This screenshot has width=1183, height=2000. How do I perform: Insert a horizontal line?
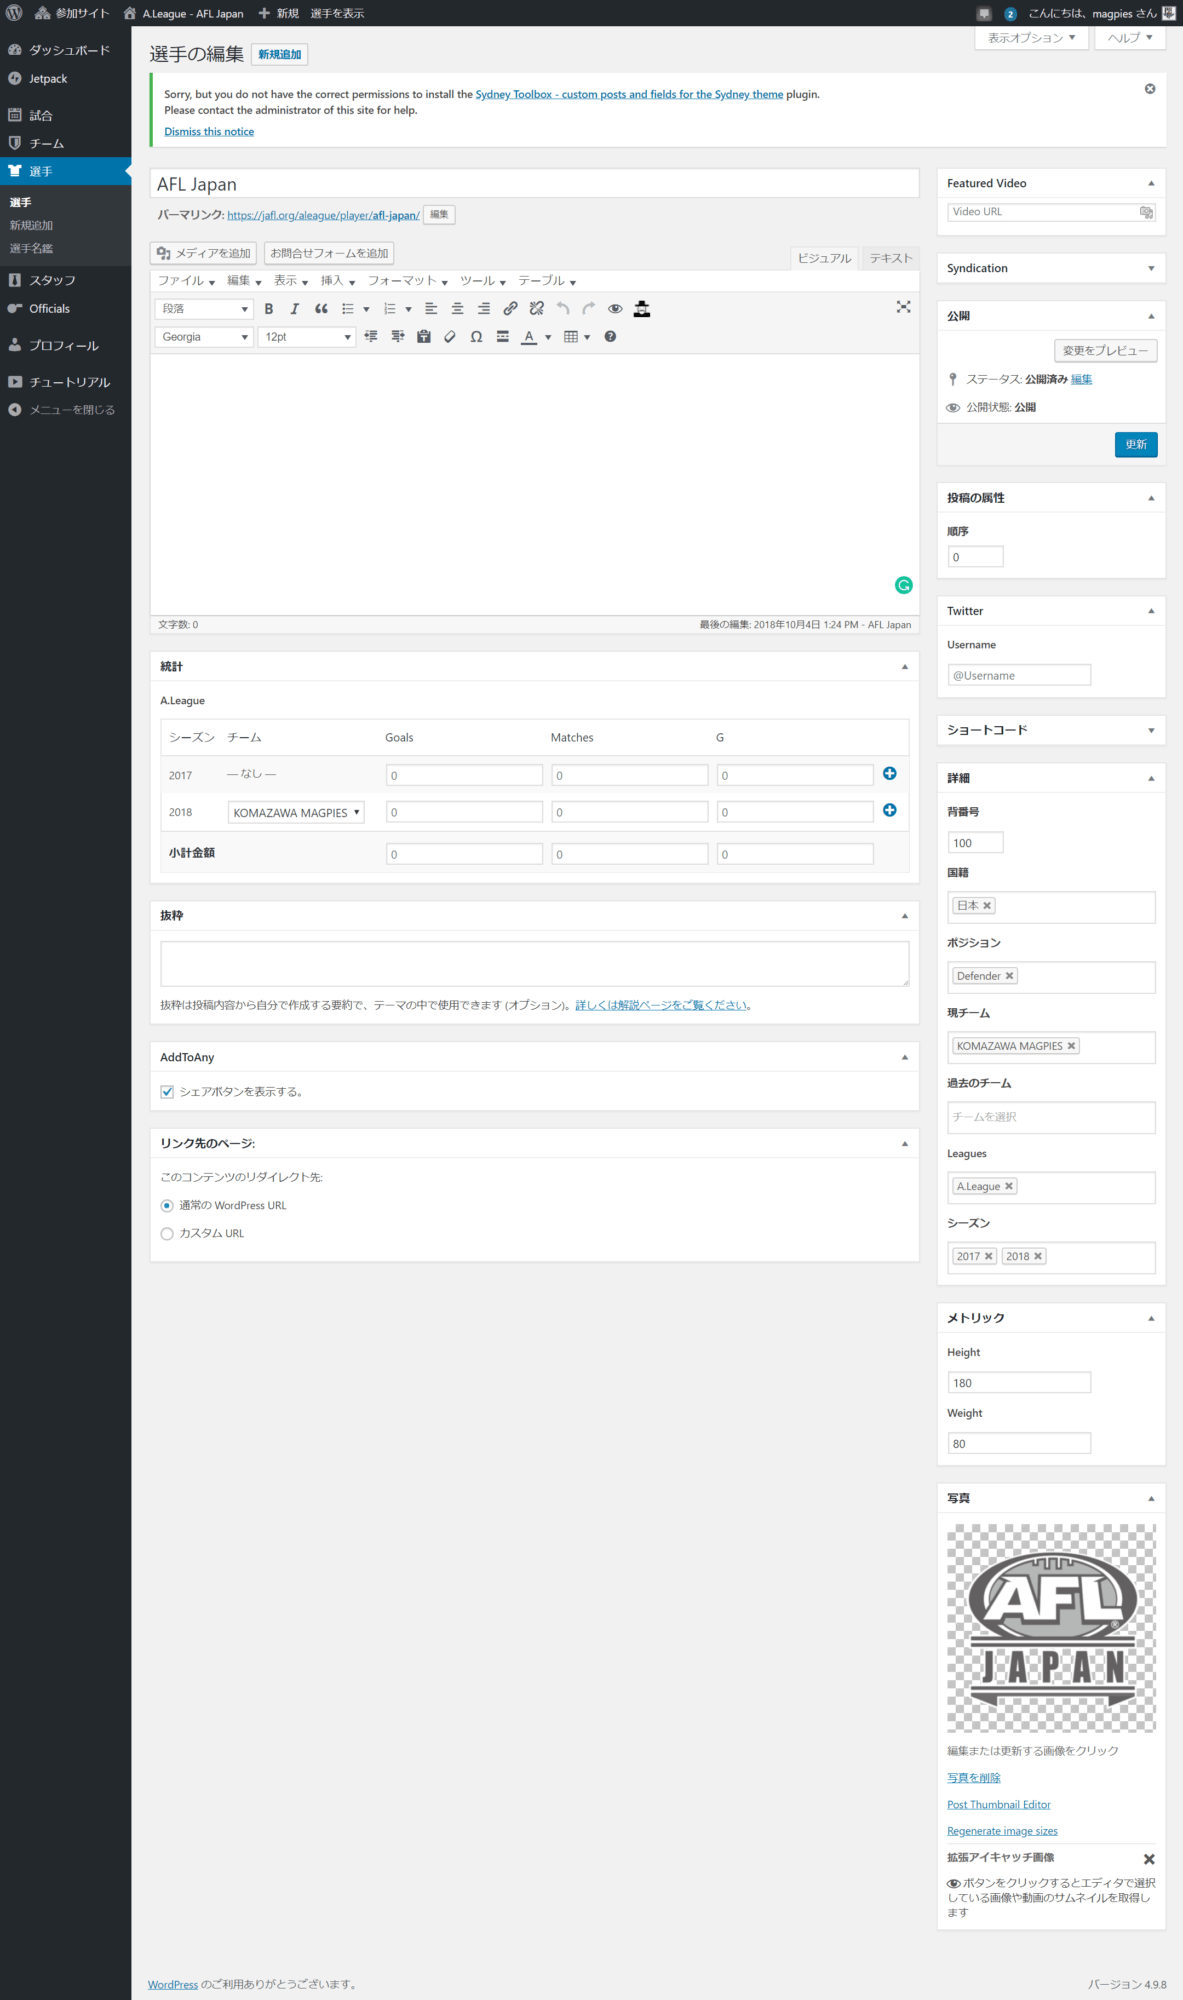[x=503, y=337]
